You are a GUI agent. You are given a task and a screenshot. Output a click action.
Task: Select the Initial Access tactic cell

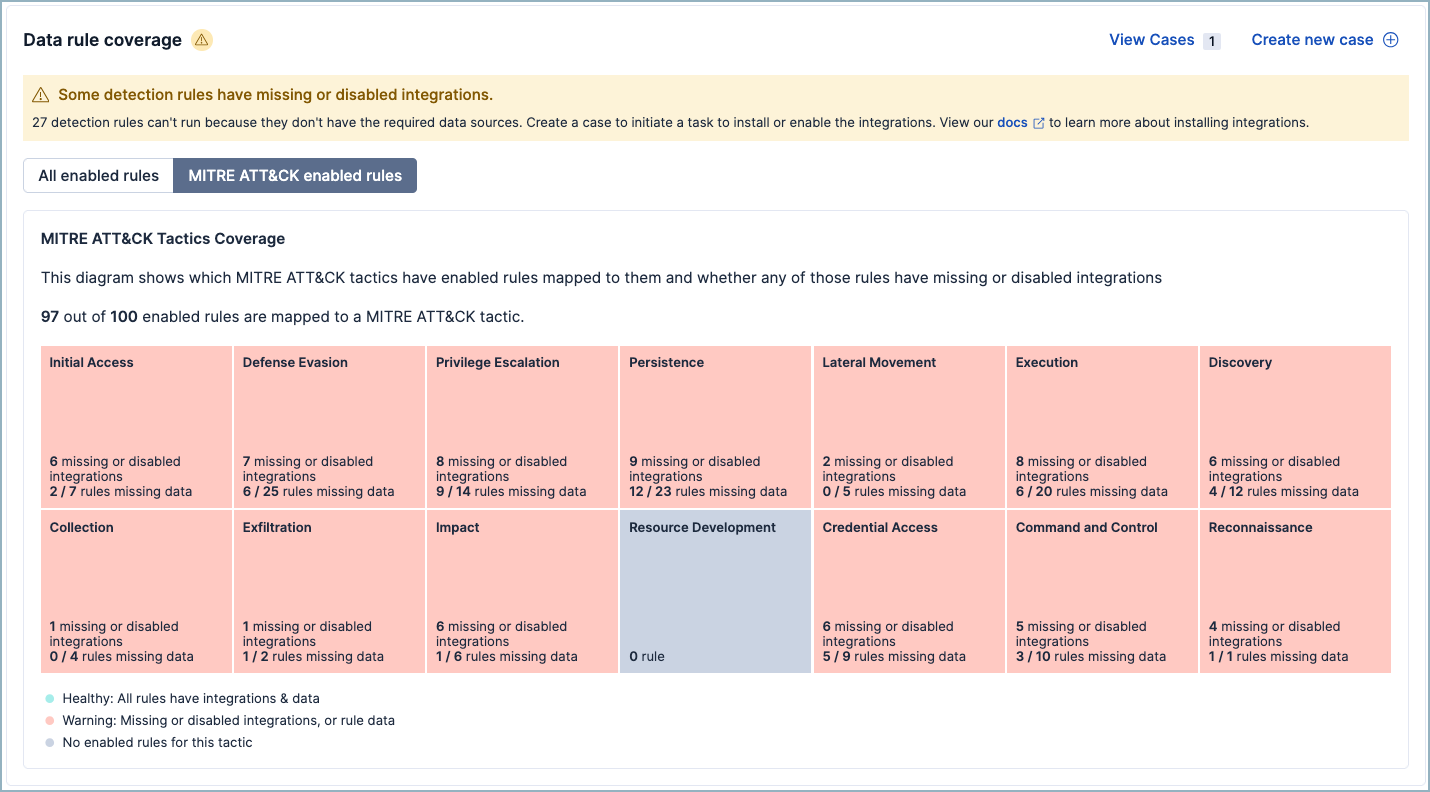136,426
